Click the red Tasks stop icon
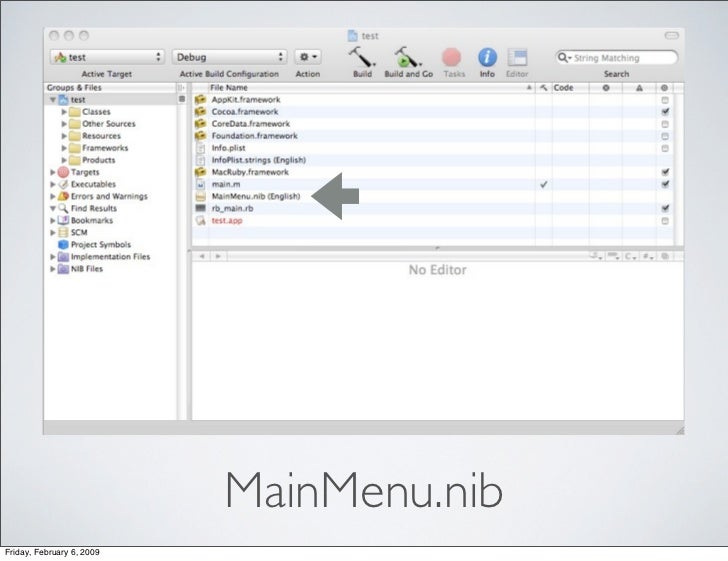 (x=451, y=58)
